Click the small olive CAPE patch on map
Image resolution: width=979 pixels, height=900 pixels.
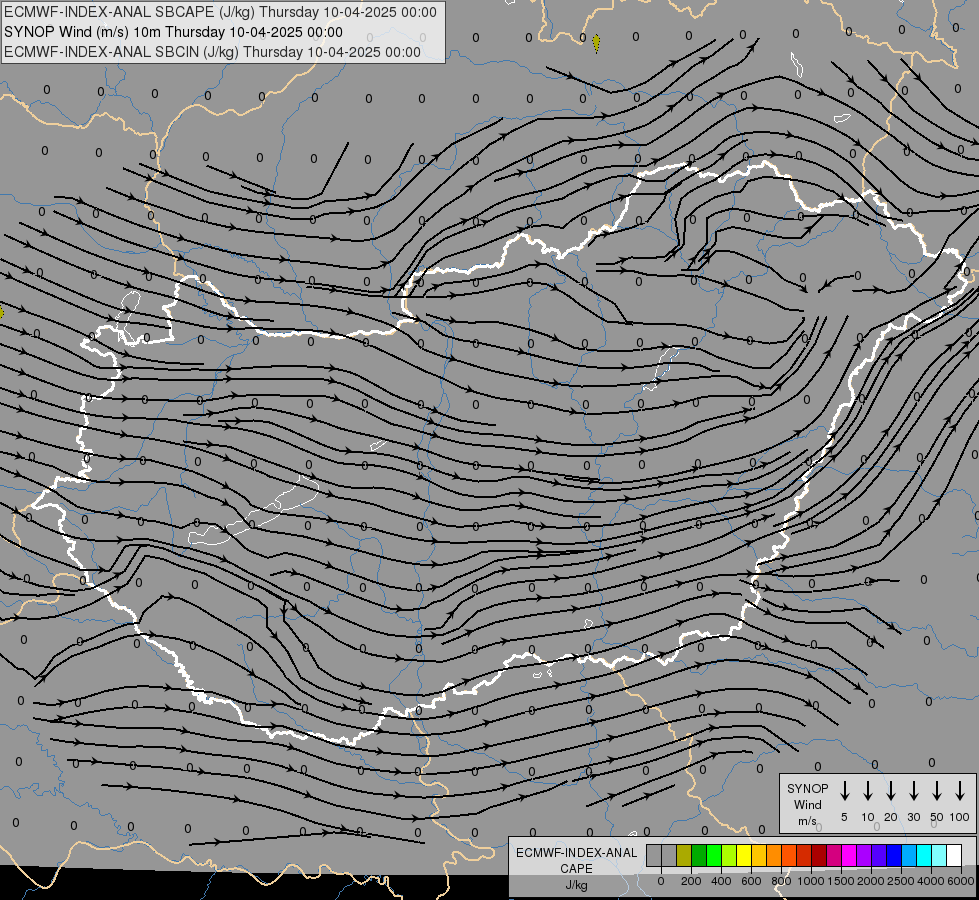[x=596, y=42]
